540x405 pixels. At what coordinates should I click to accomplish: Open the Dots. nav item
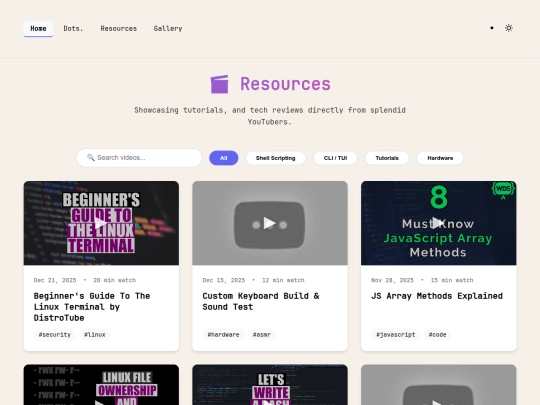[x=73, y=29]
